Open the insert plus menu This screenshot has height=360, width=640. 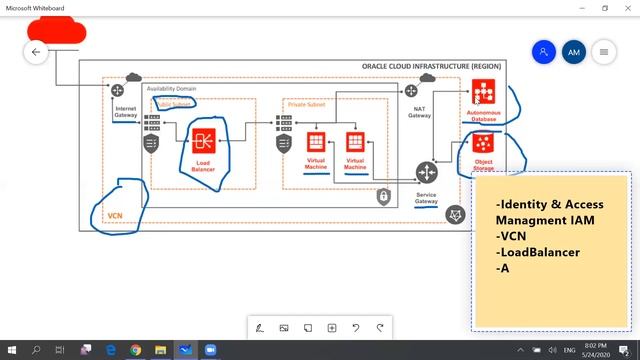pyautogui.click(x=332, y=328)
